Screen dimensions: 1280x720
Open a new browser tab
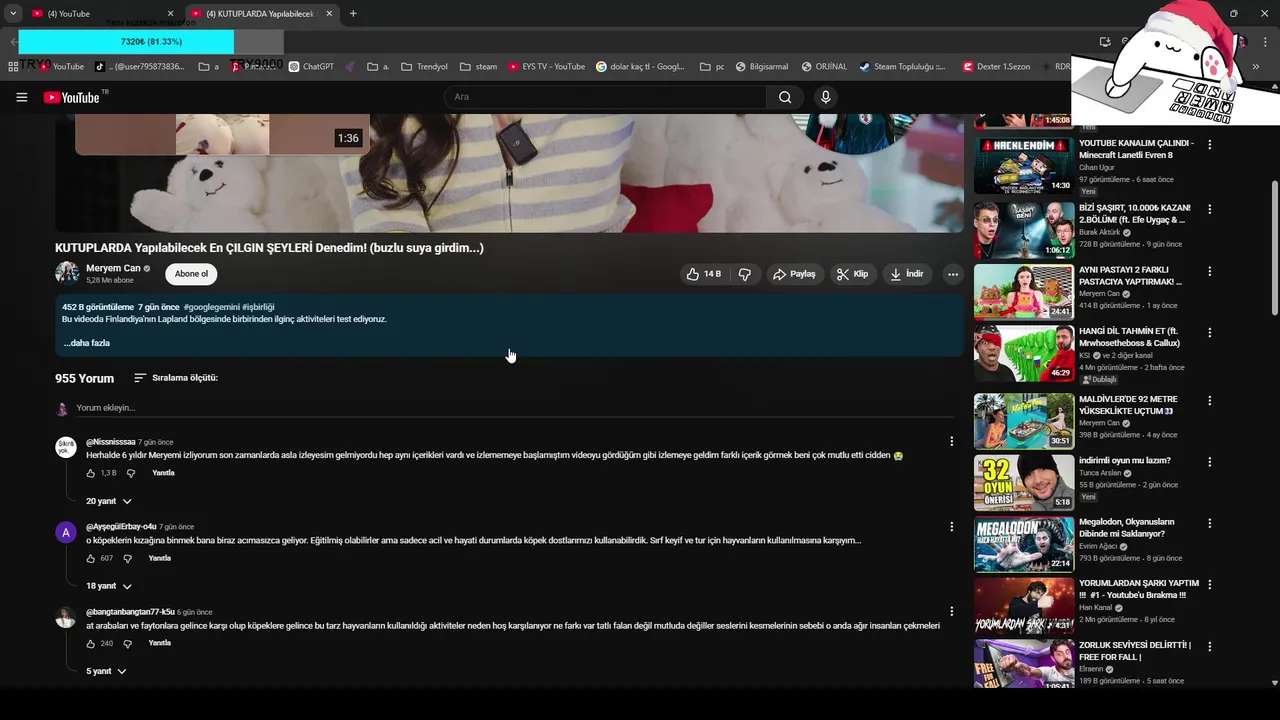coord(353,14)
